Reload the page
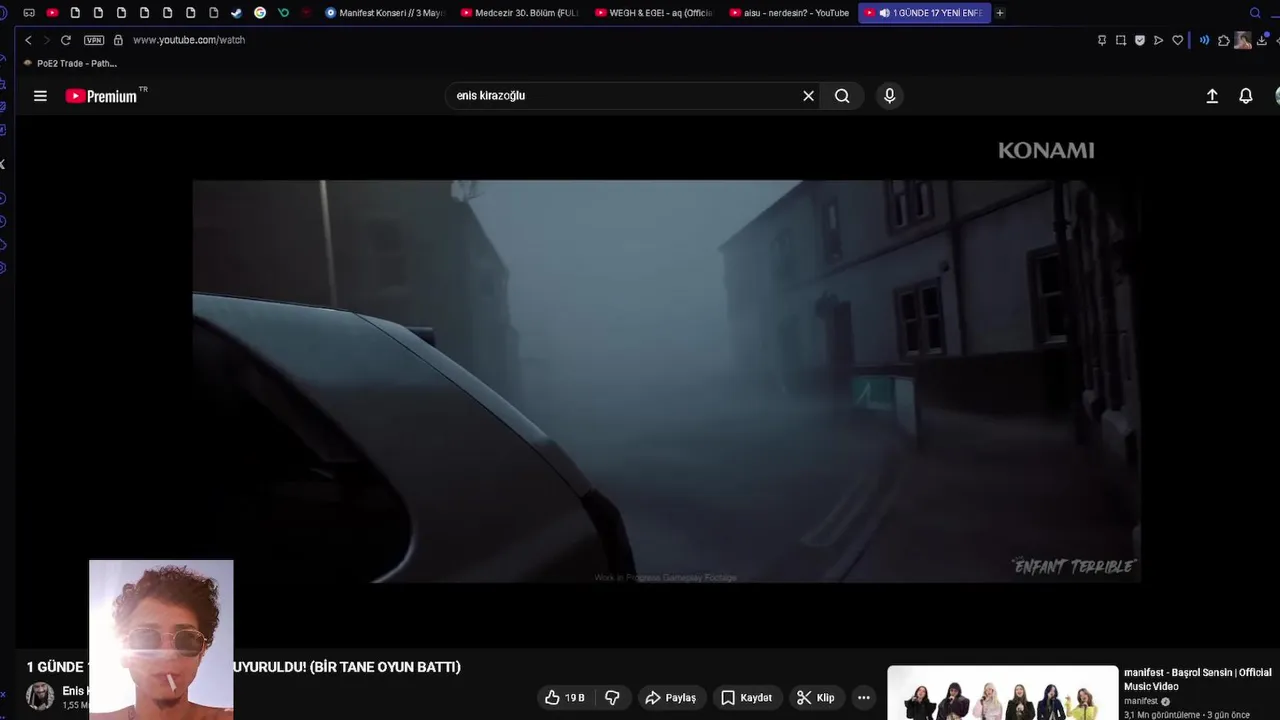Viewport: 1280px width, 720px height. coord(66,40)
